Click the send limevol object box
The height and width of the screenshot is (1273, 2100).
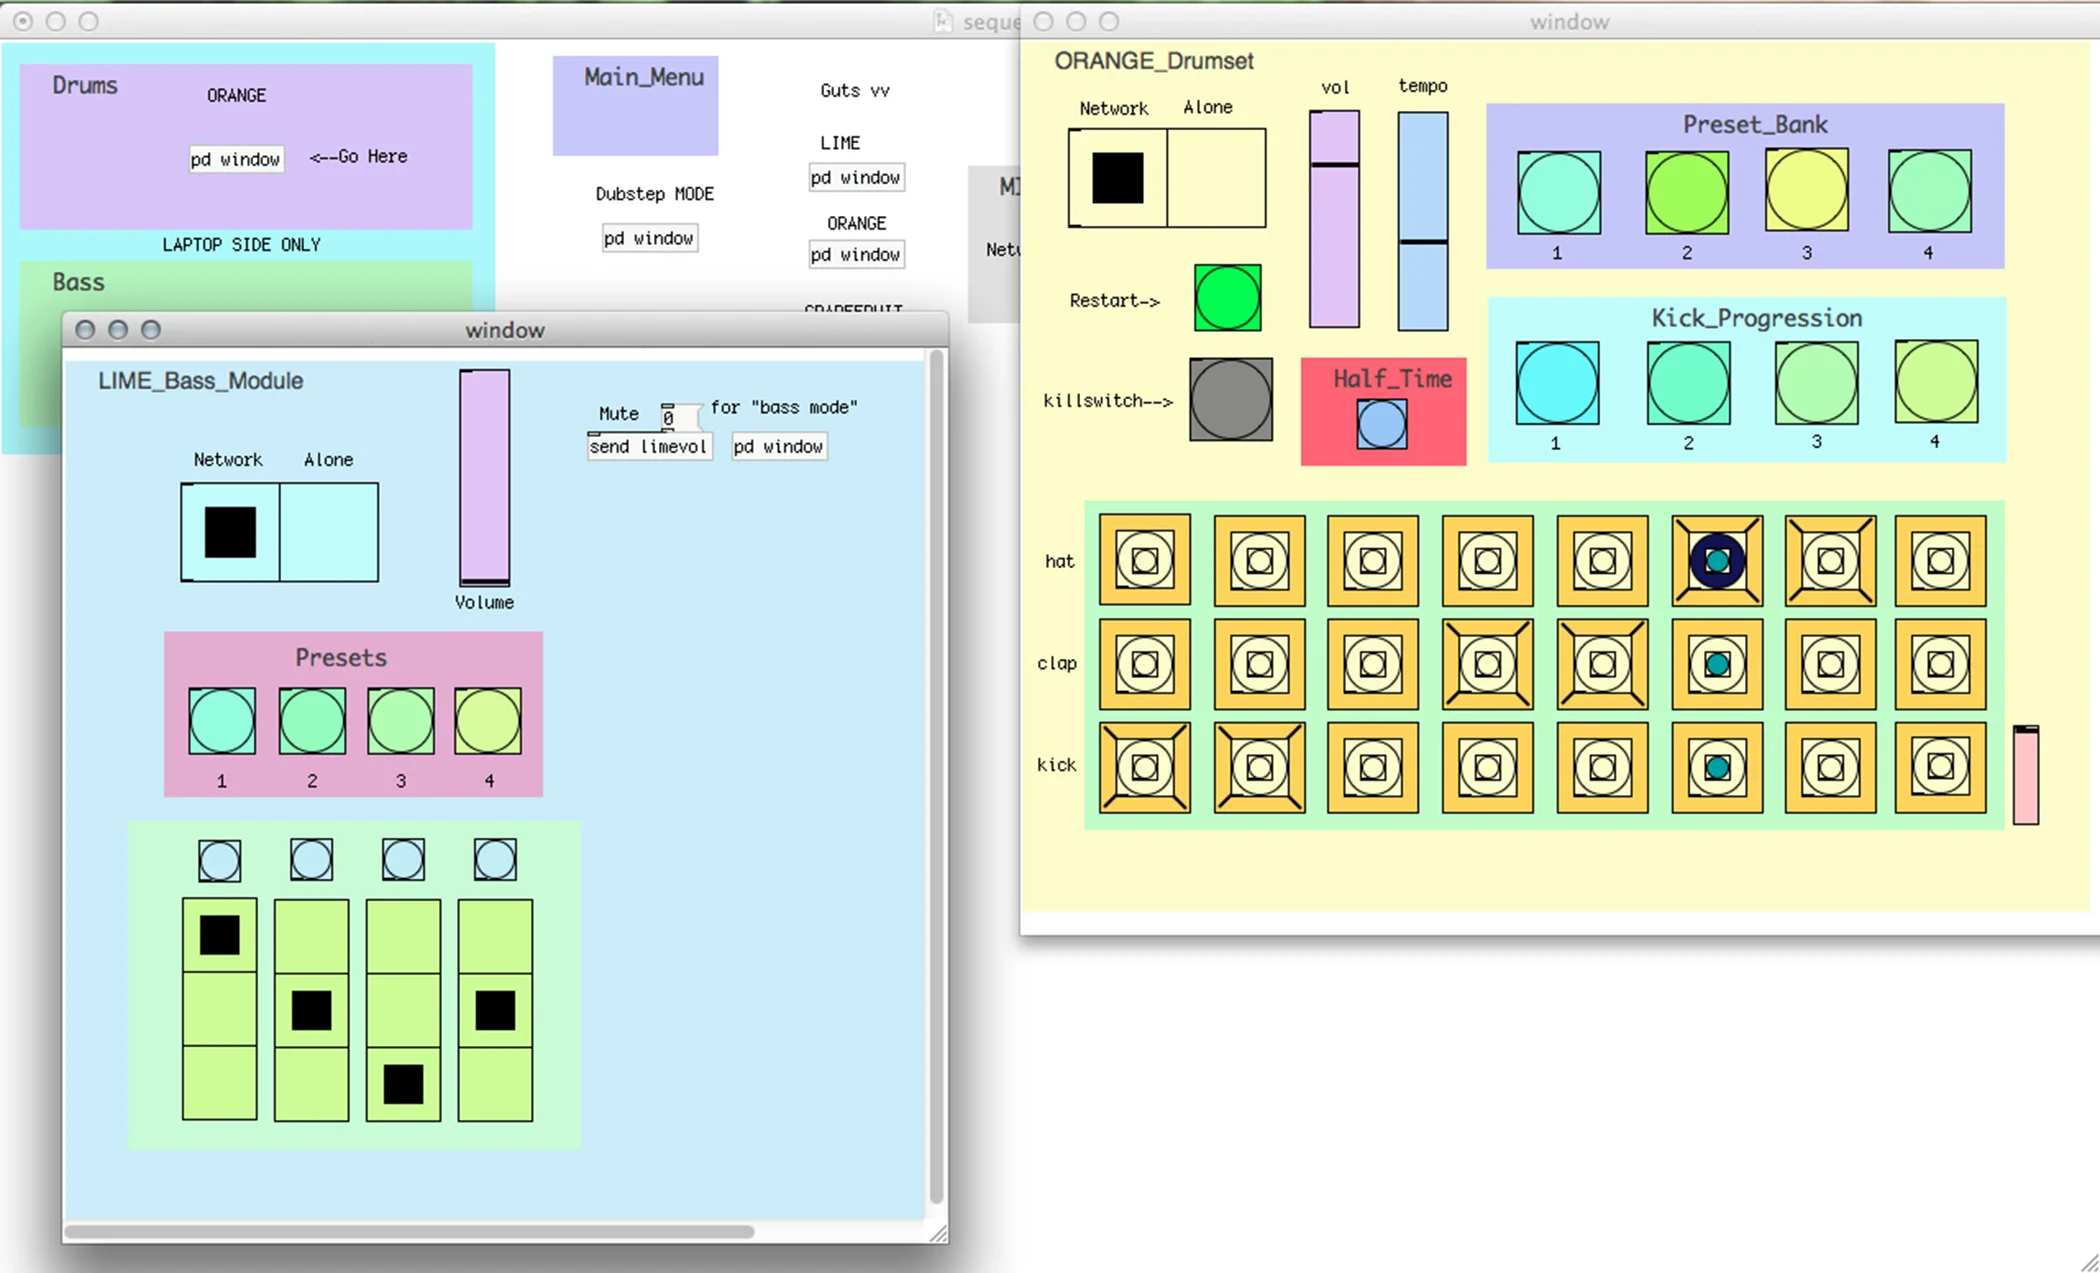tap(648, 446)
